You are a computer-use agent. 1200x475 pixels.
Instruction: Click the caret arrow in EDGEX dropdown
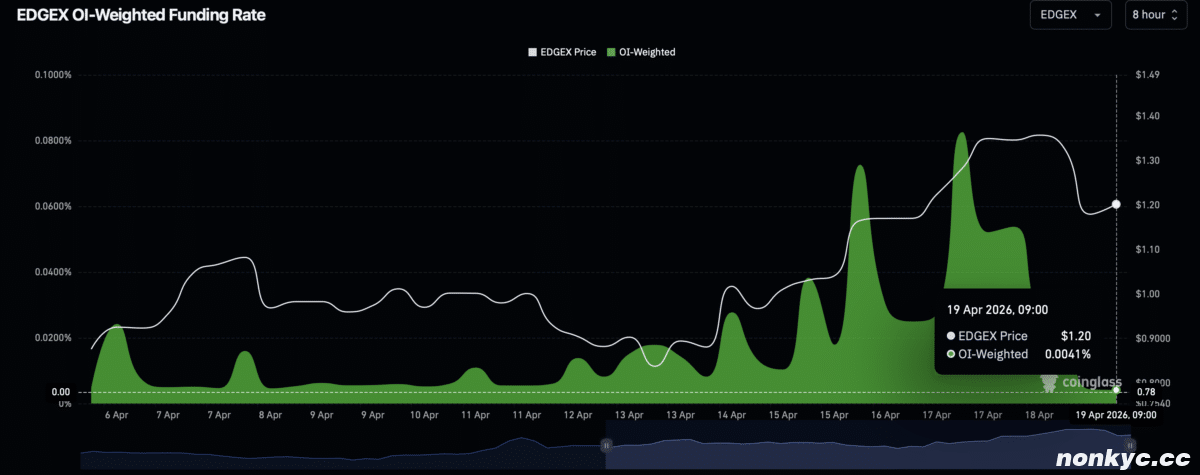1097,15
